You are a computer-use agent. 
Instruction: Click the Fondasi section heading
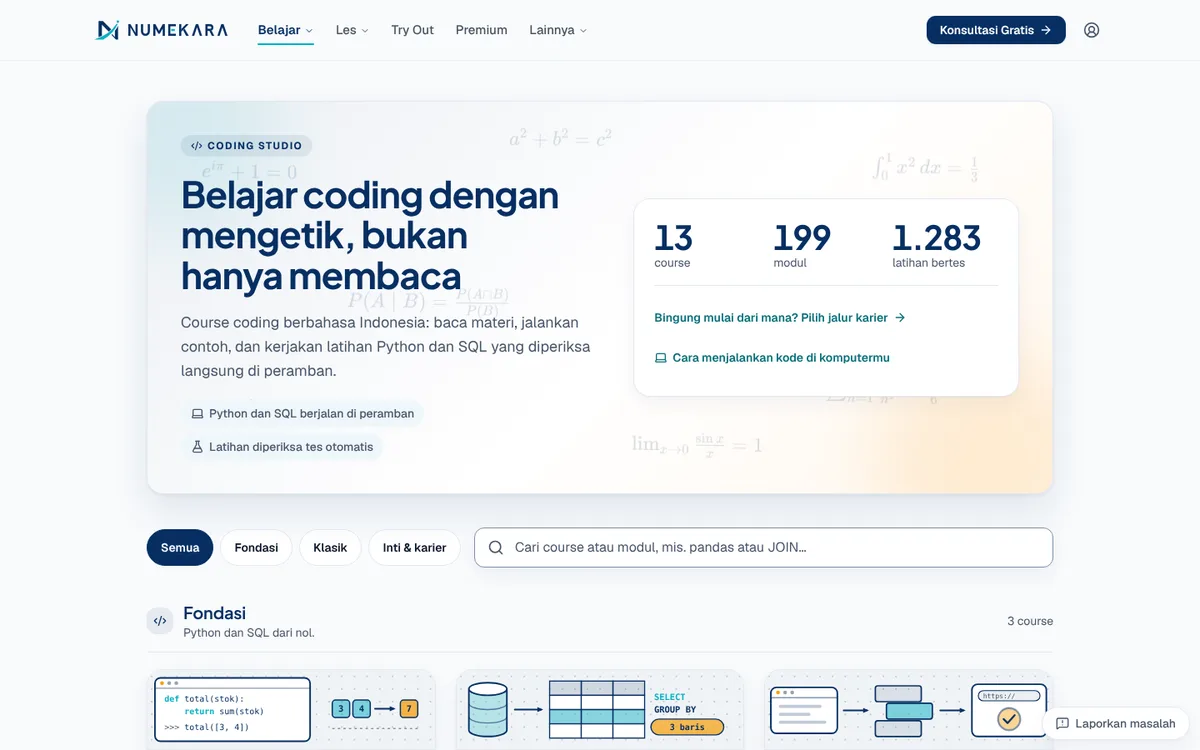[x=214, y=613]
